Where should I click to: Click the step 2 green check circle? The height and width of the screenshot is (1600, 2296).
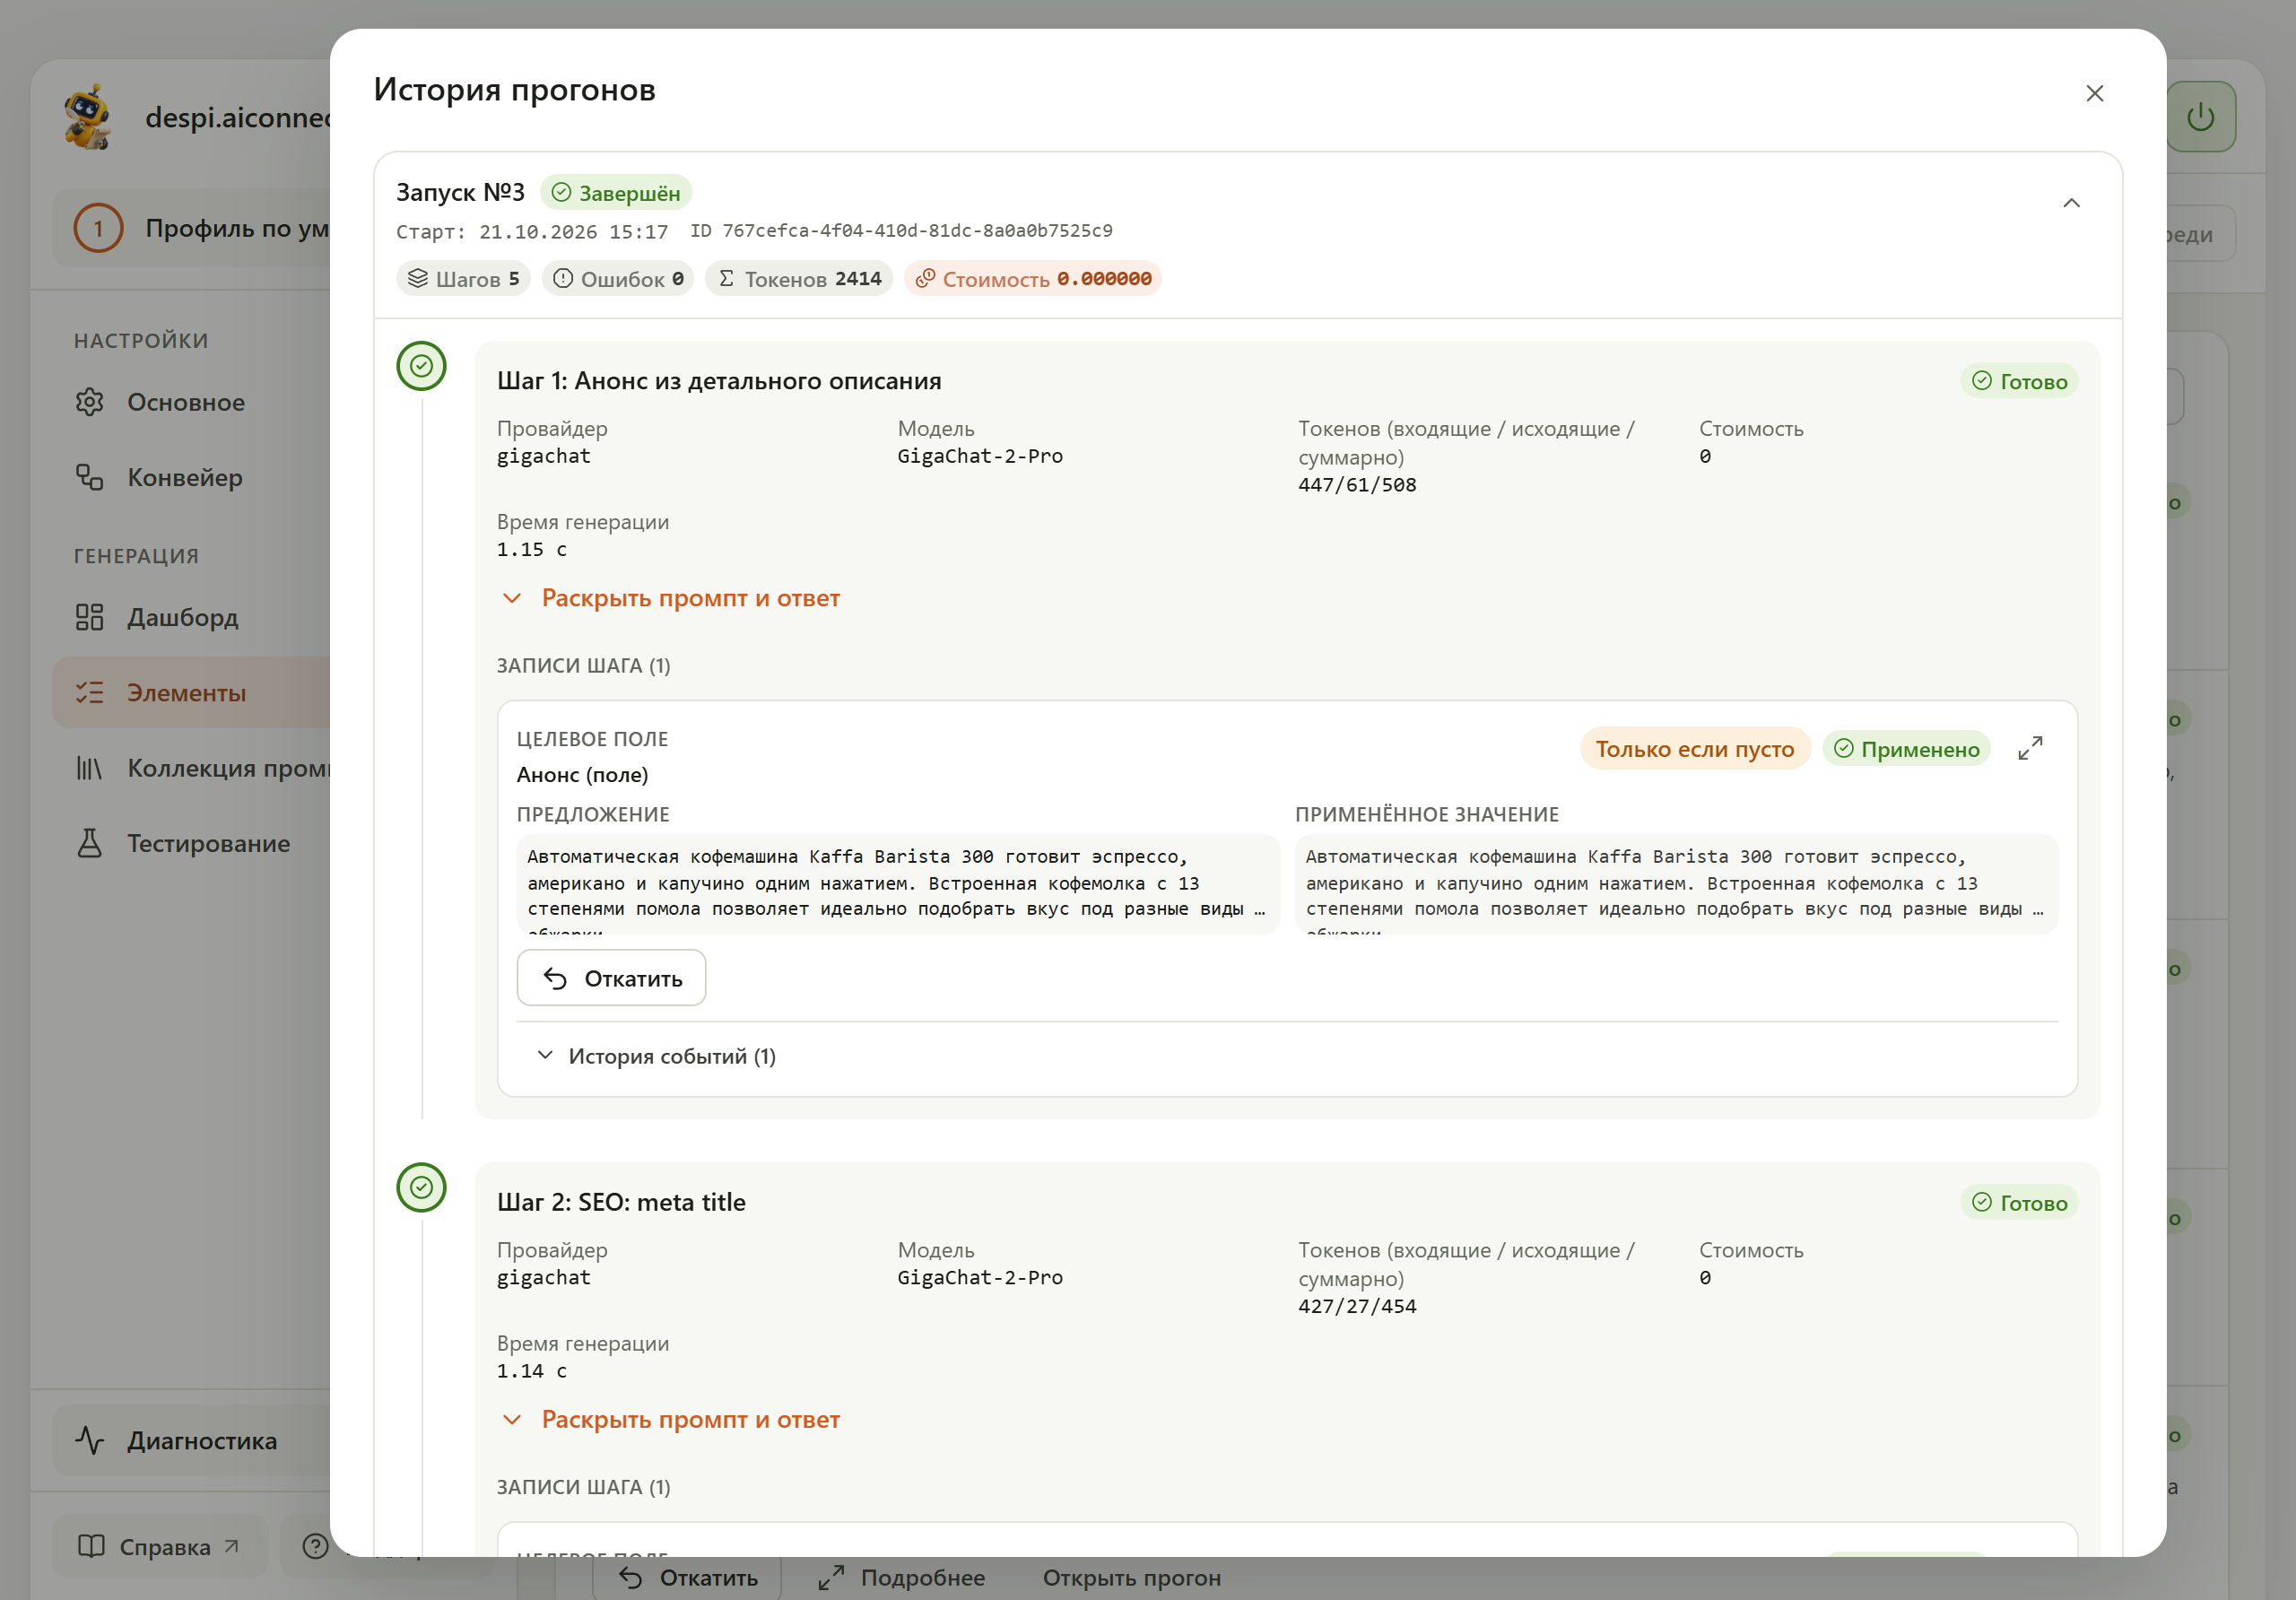click(x=421, y=1187)
